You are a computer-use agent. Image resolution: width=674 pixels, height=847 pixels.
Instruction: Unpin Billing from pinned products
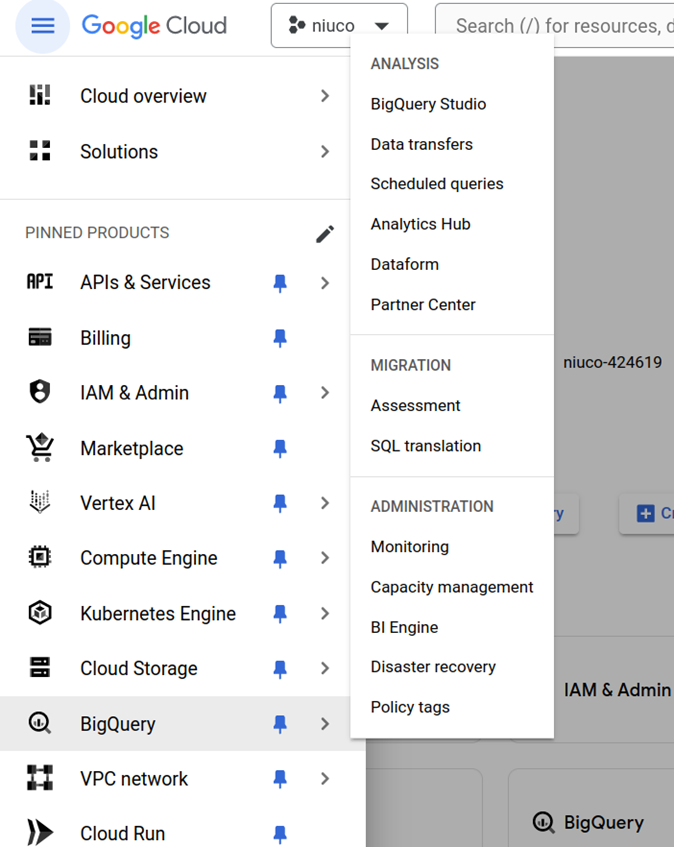tap(280, 338)
